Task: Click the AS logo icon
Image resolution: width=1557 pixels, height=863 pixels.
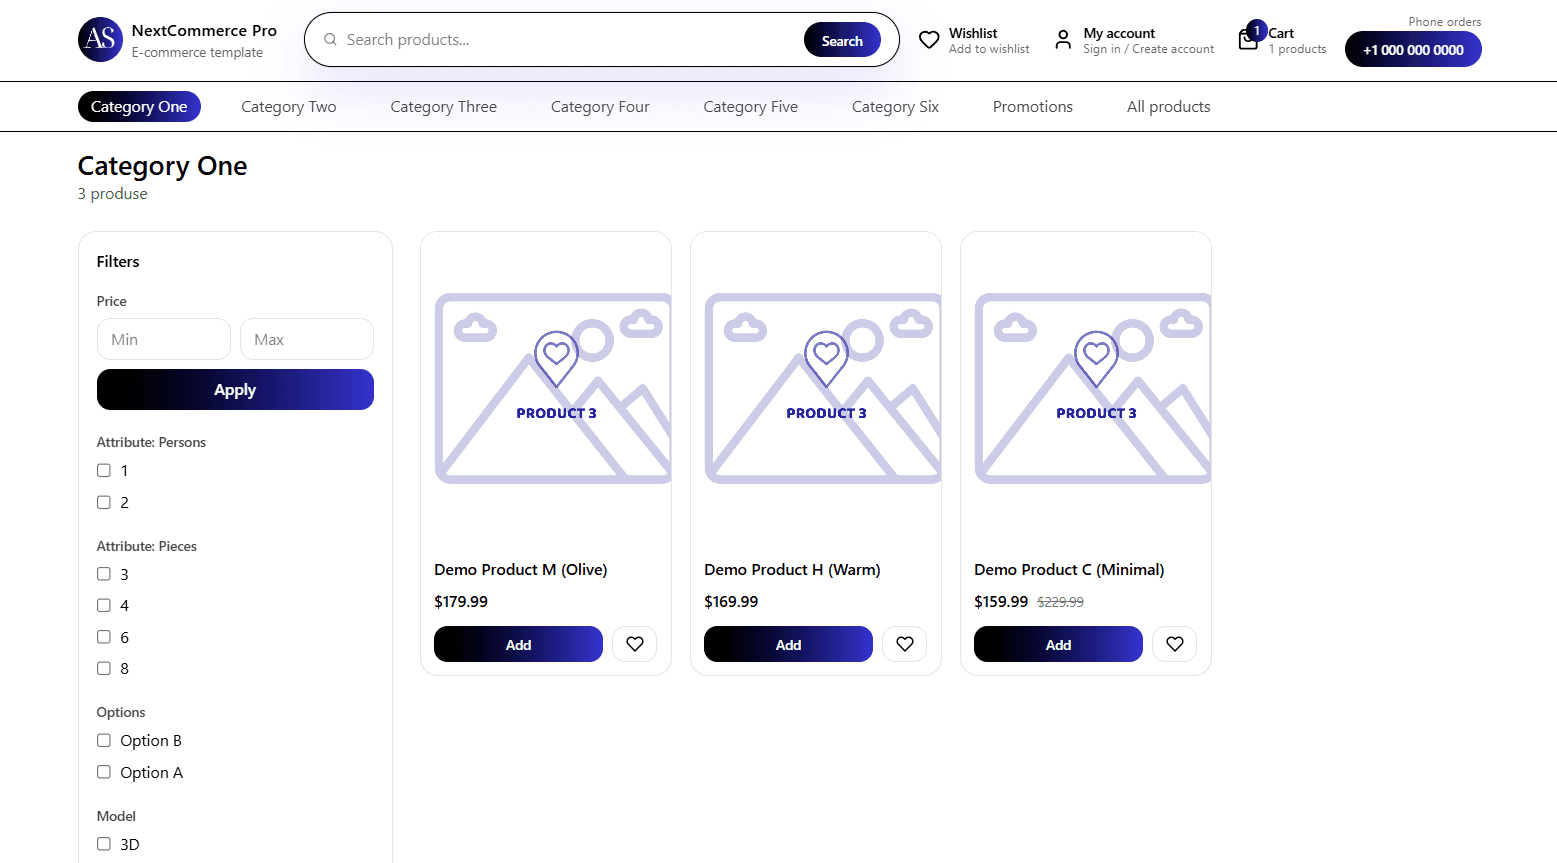Action: (100, 40)
